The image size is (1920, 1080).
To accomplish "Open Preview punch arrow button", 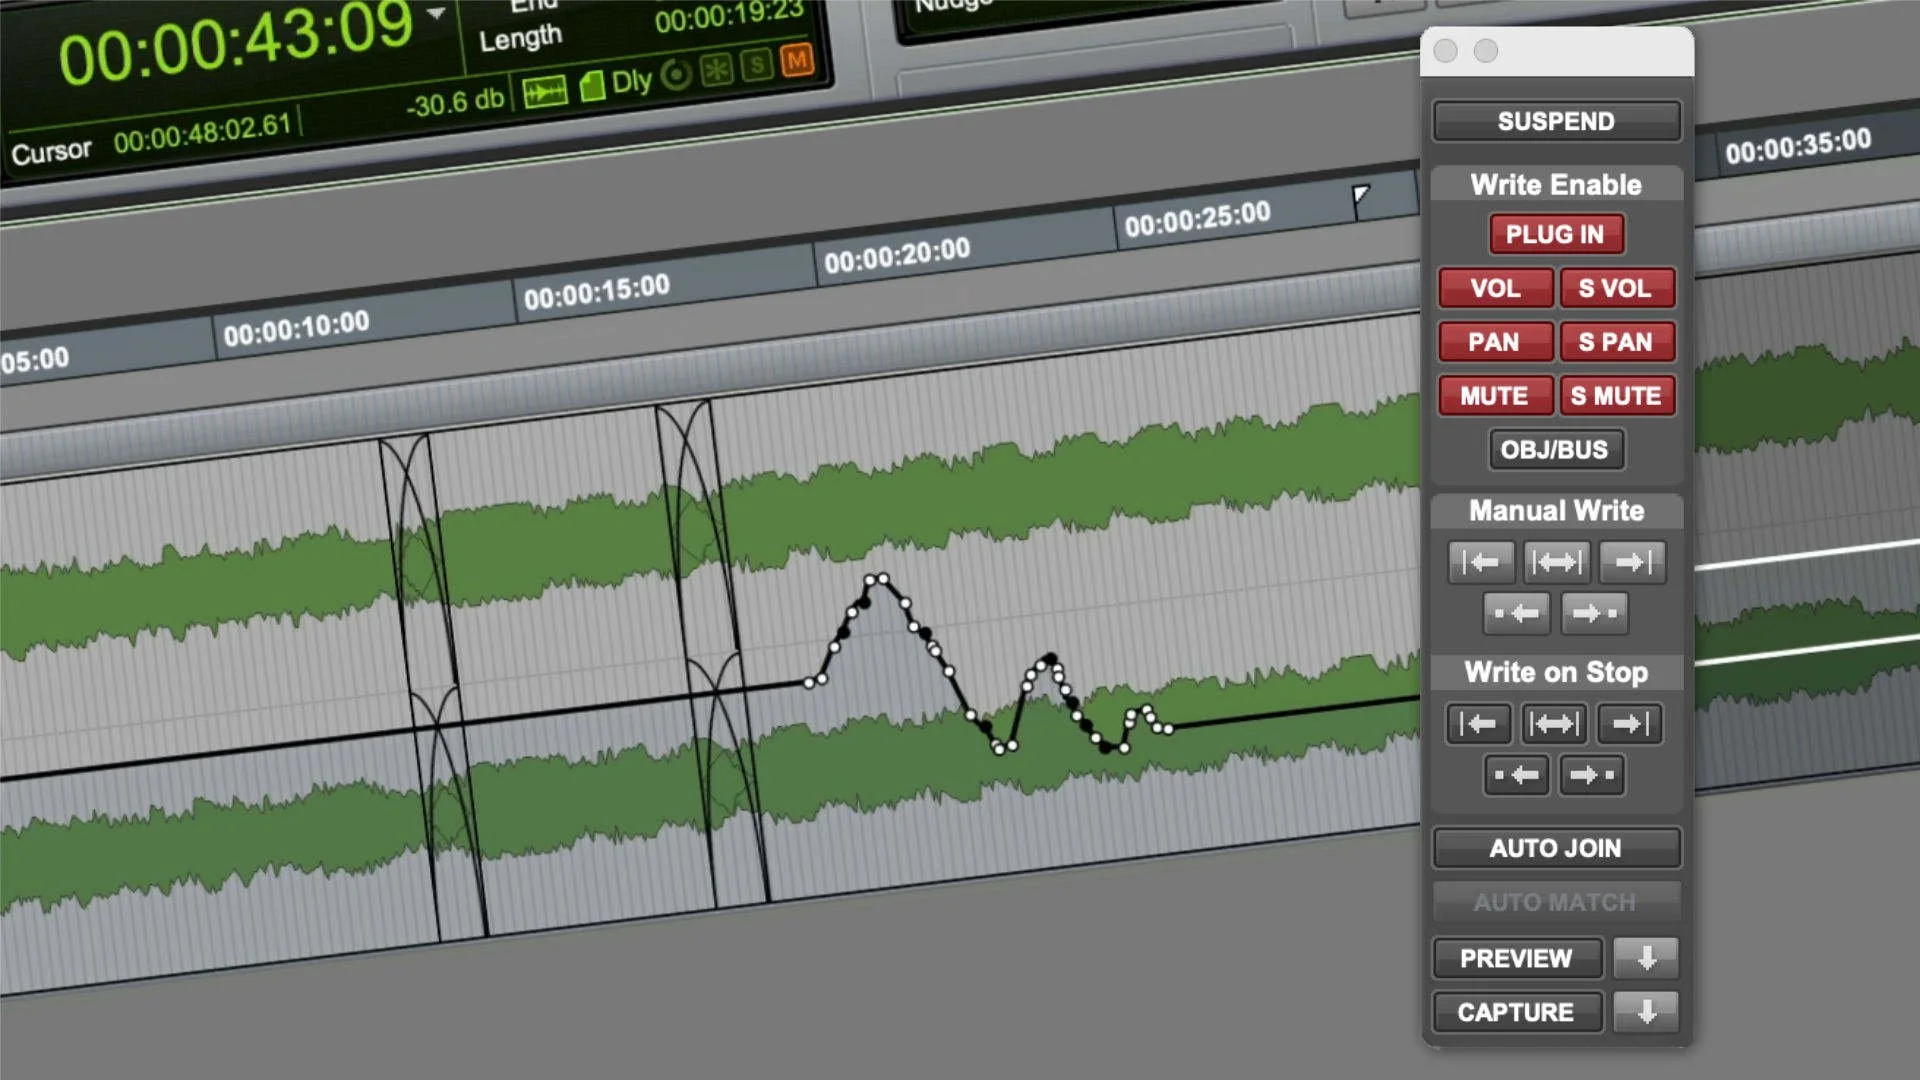I will click(1646, 958).
